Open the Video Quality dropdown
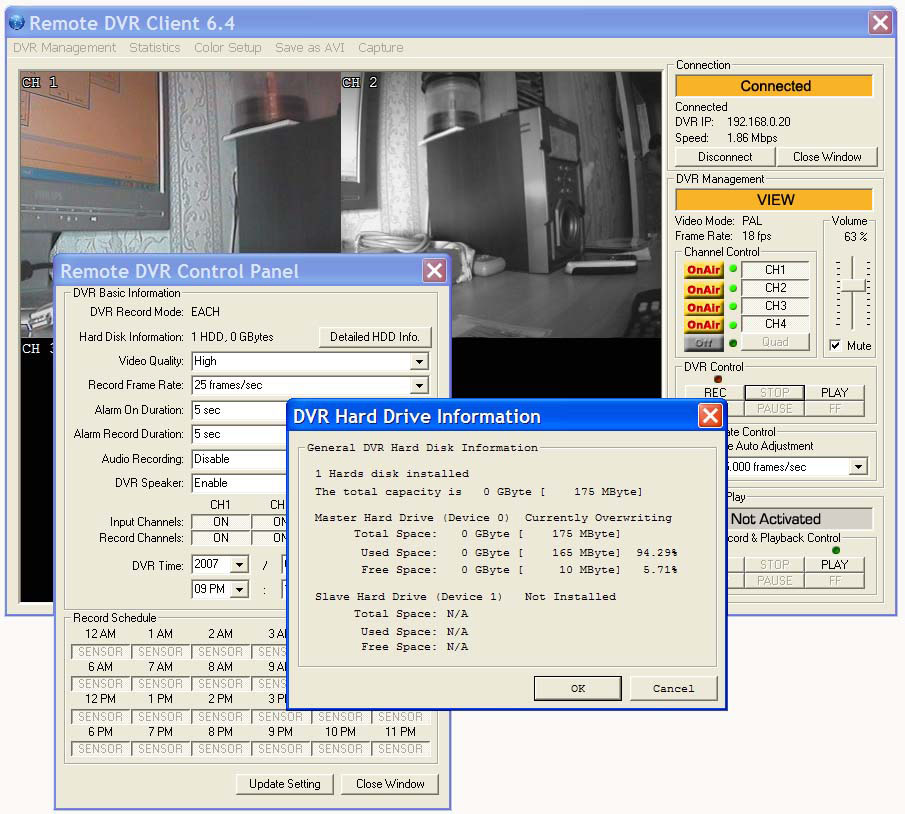Viewport: 905px width, 814px height. (x=419, y=362)
